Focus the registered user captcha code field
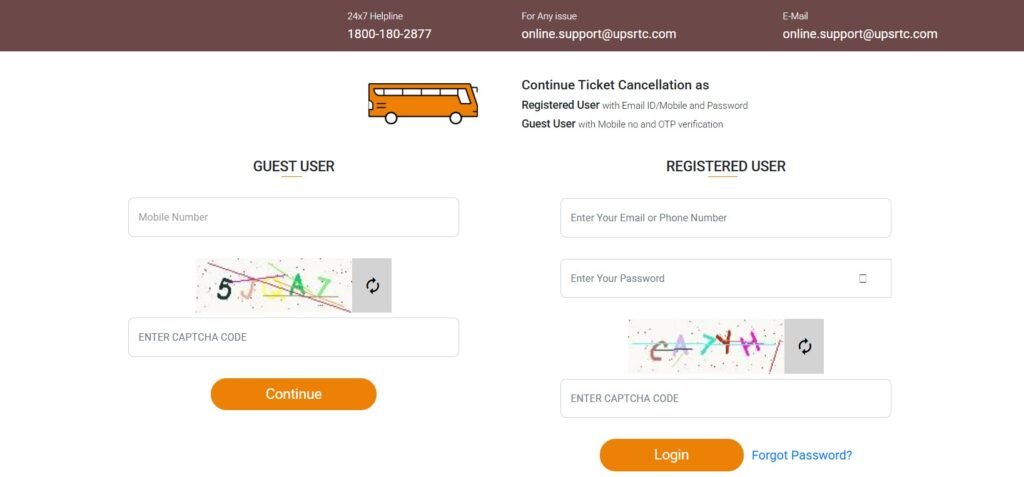The width and height of the screenshot is (1024, 477). (726, 398)
